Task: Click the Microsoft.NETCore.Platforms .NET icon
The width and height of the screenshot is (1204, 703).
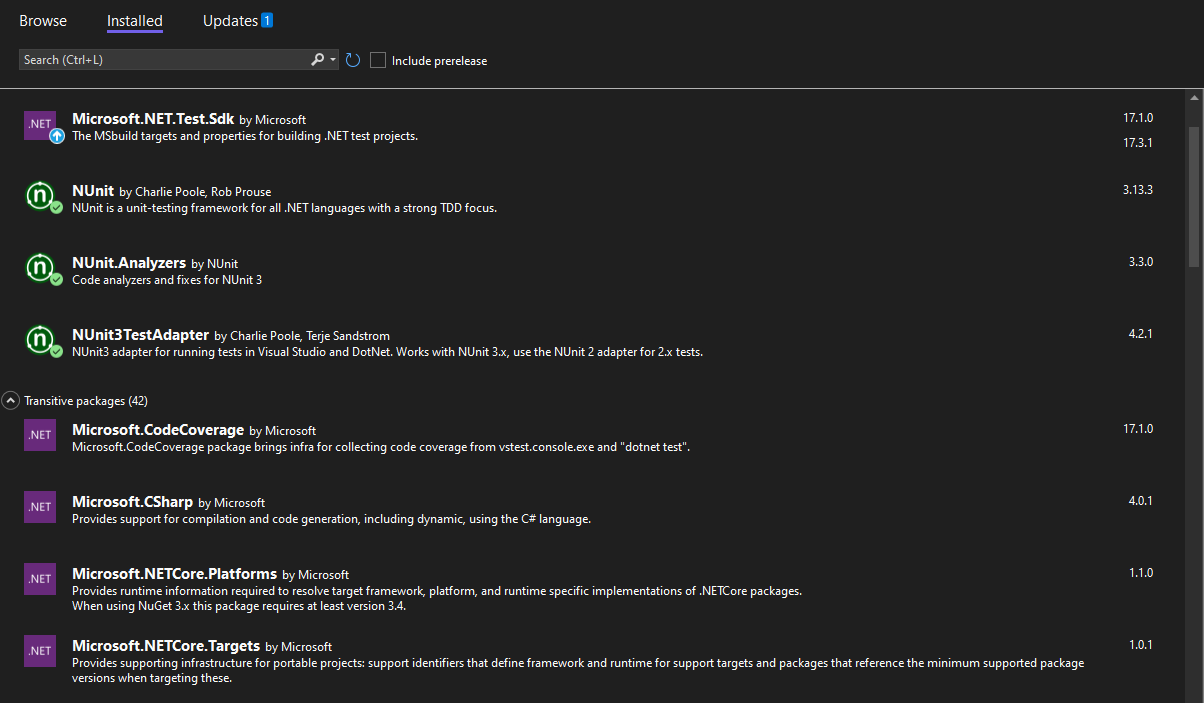Action: pos(40,579)
